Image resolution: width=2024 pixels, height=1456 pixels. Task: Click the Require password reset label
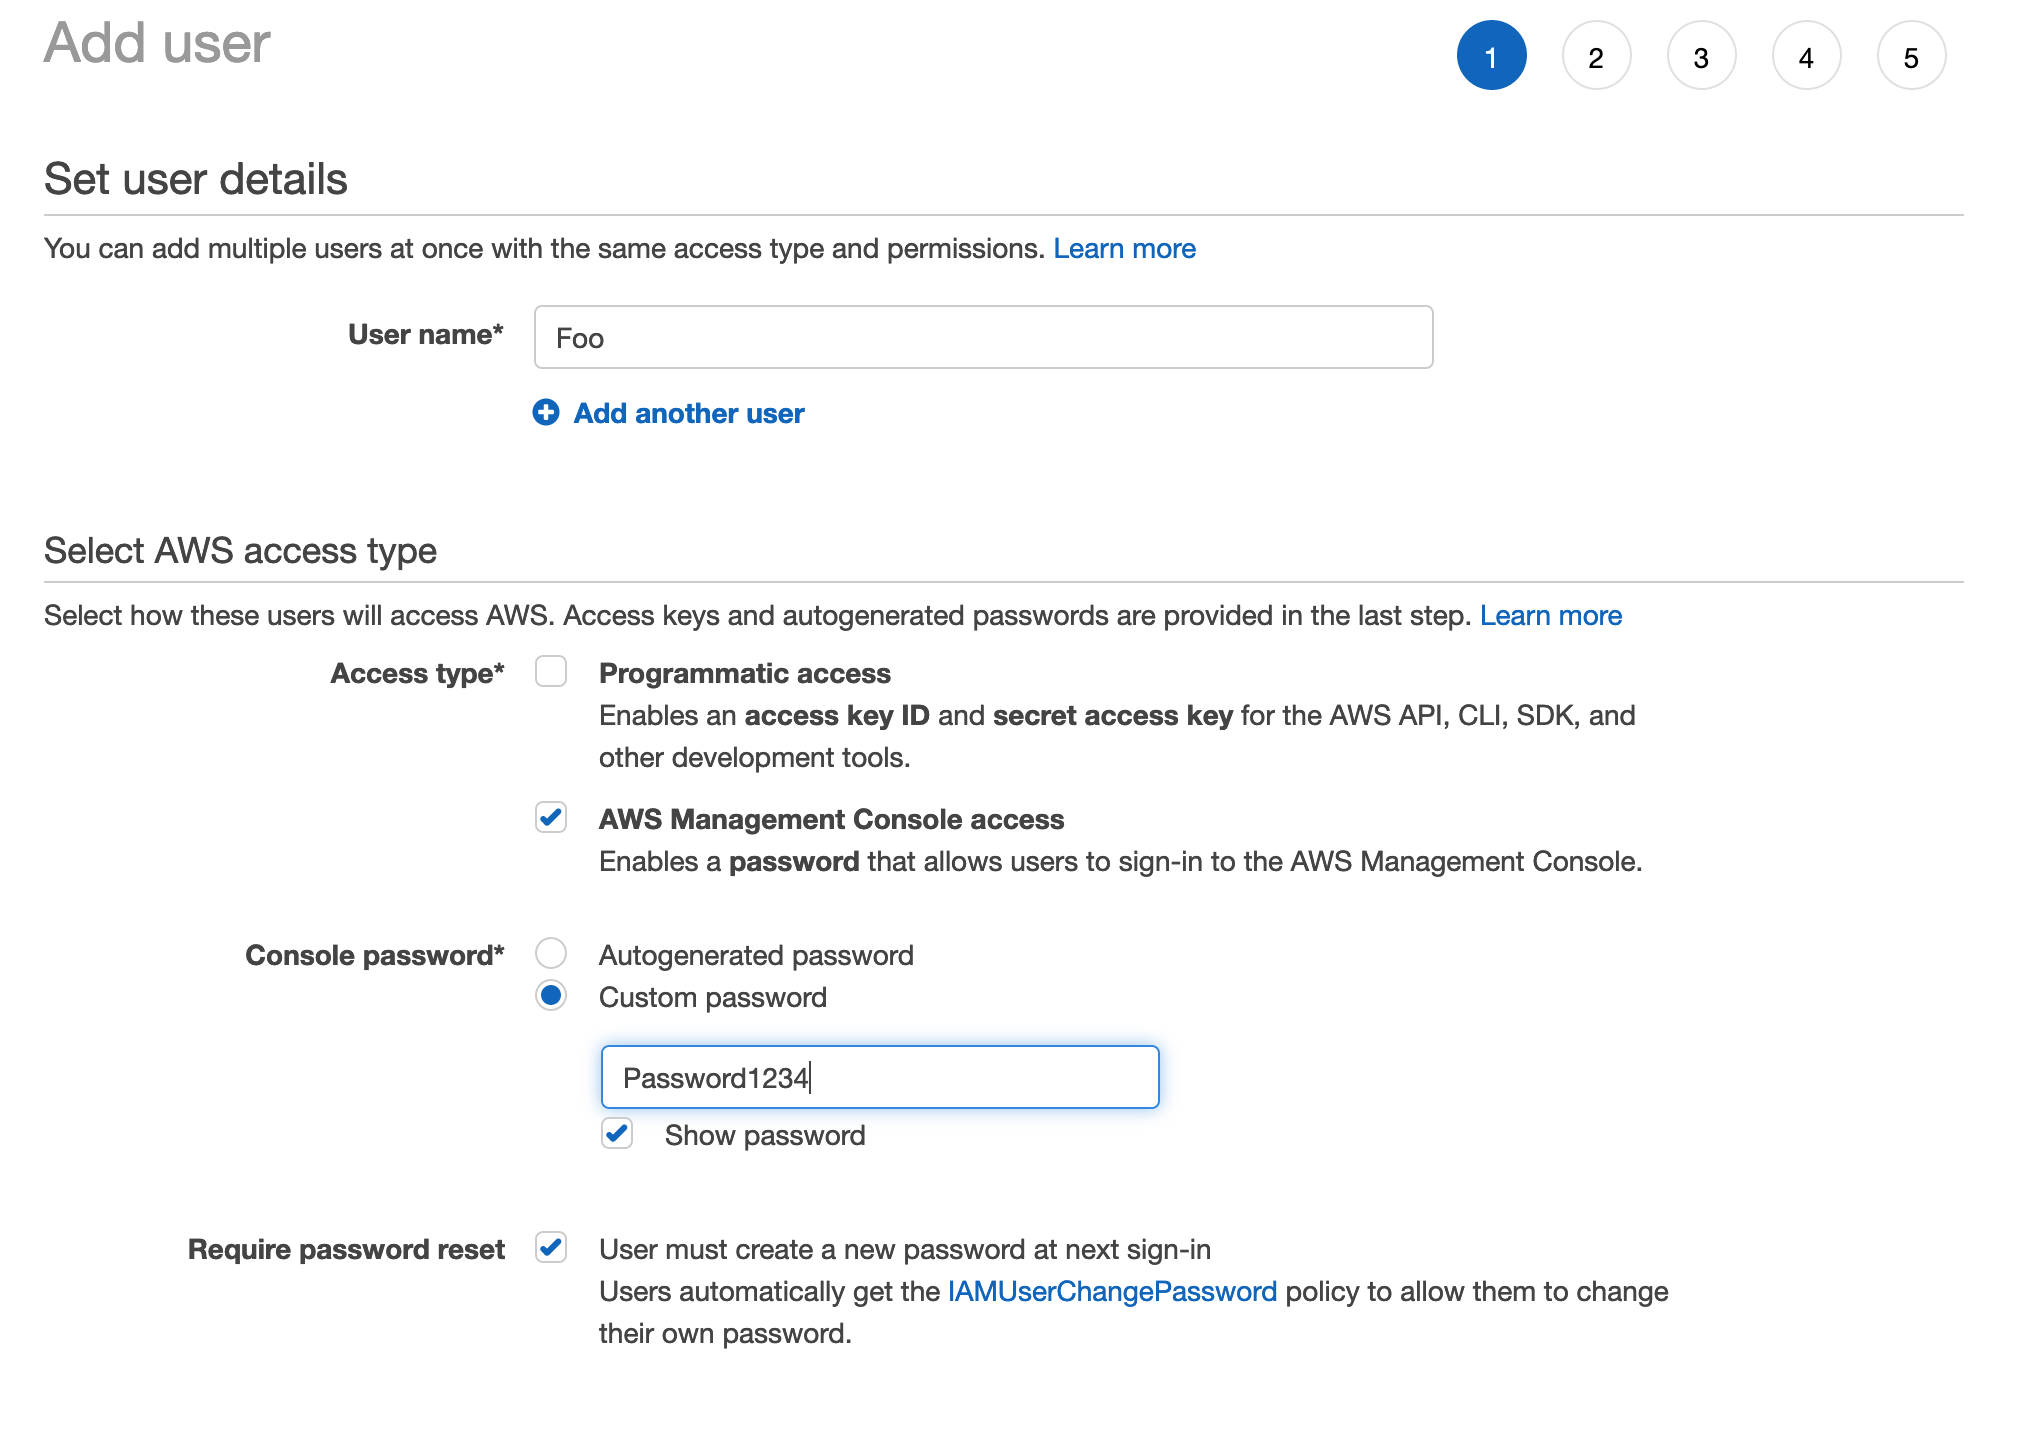(x=346, y=1249)
